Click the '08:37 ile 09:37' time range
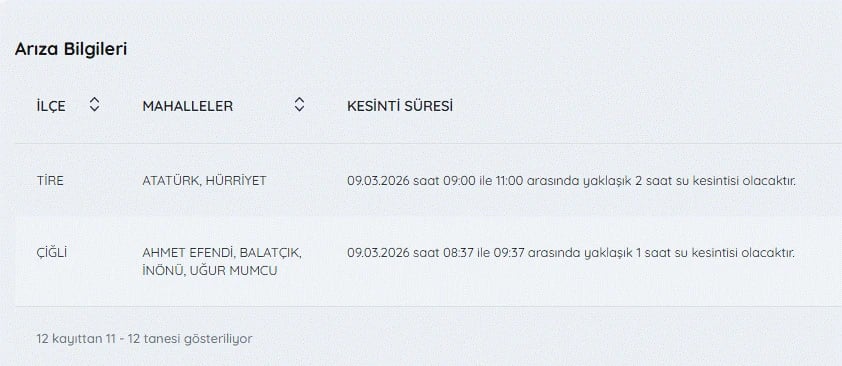 click(484, 253)
